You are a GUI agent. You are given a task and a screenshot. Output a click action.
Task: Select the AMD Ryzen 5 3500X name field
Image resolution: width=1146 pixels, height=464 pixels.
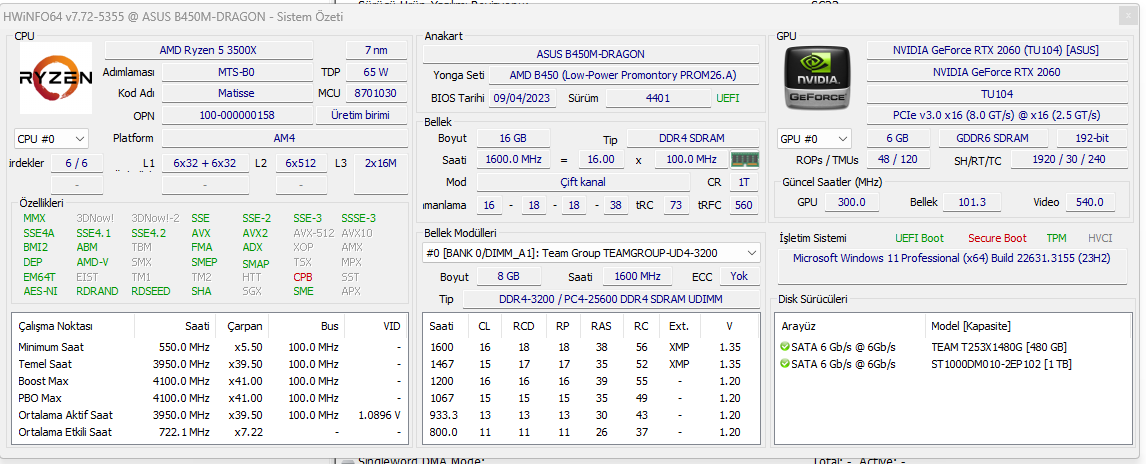point(208,50)
